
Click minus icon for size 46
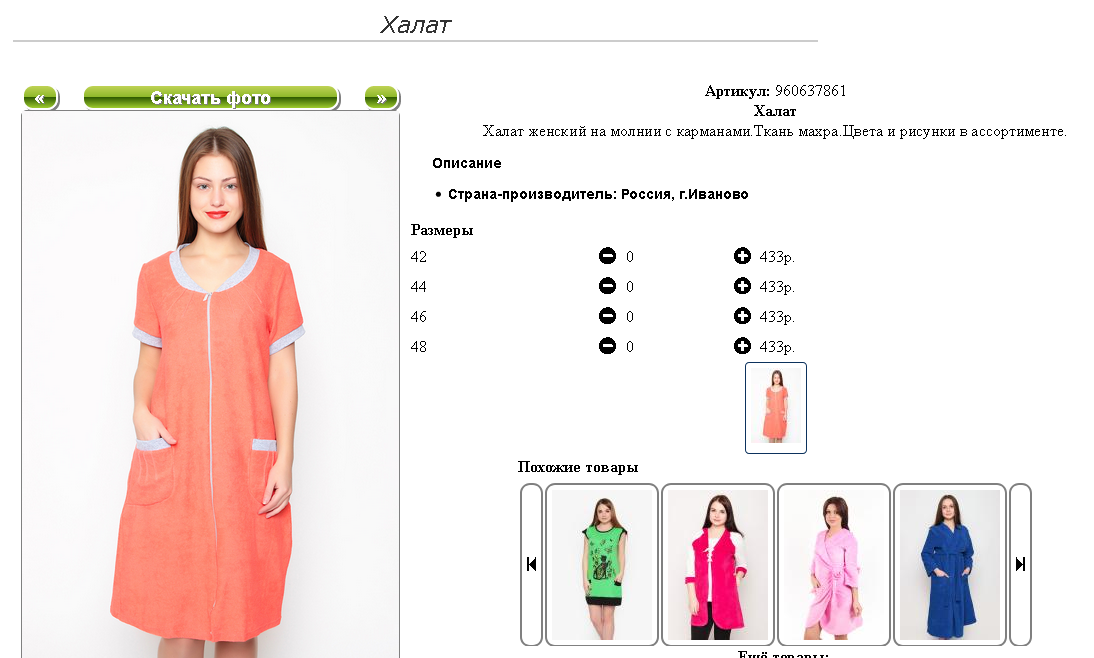[607, 316]
